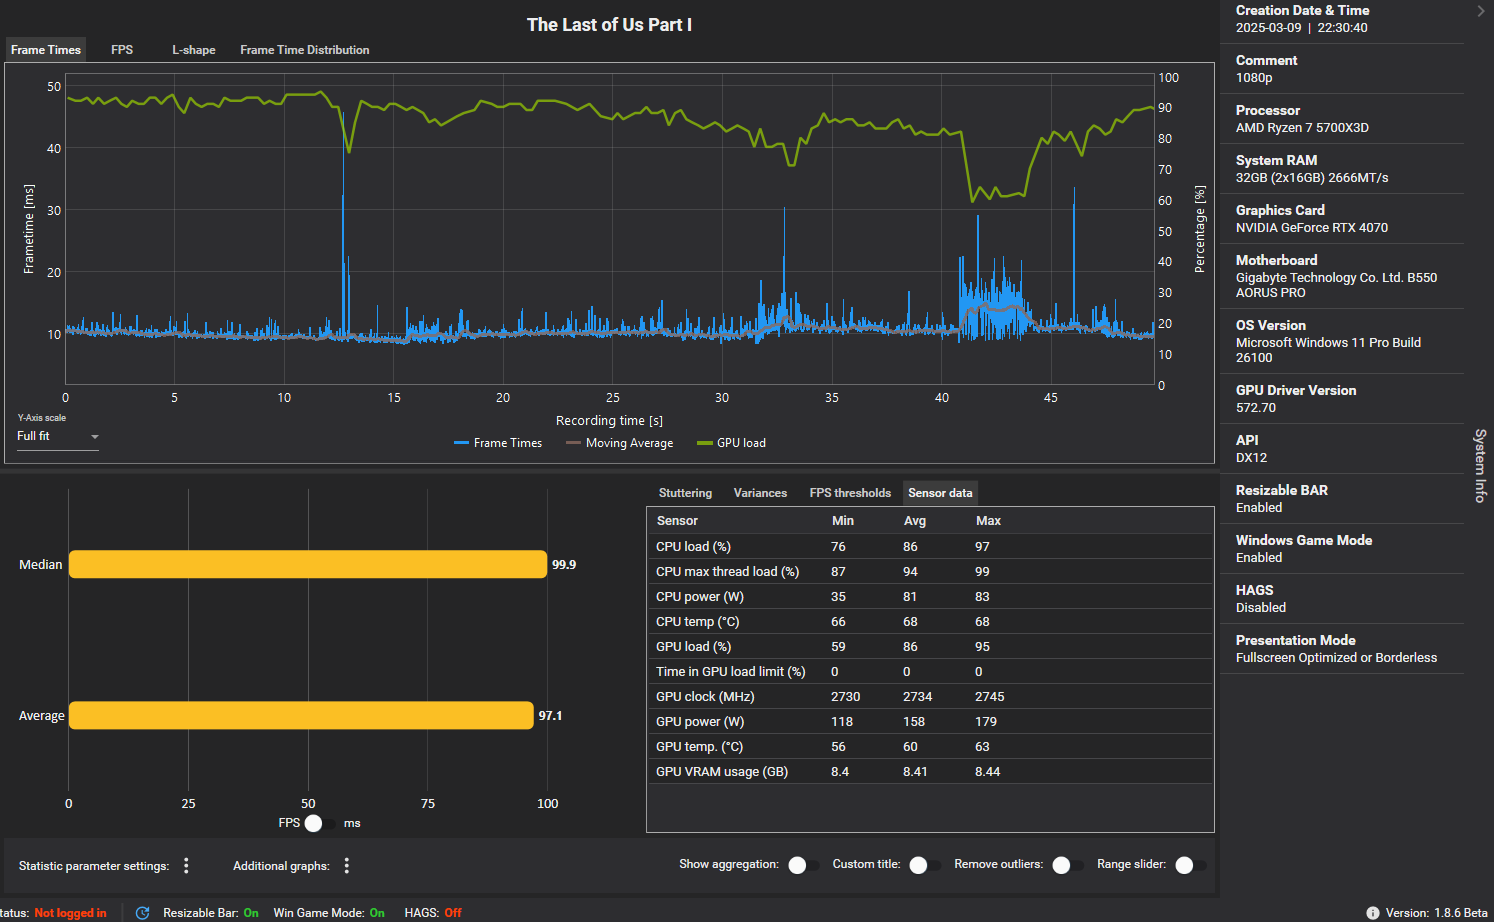Click the Not logged in status

(70, 913)
